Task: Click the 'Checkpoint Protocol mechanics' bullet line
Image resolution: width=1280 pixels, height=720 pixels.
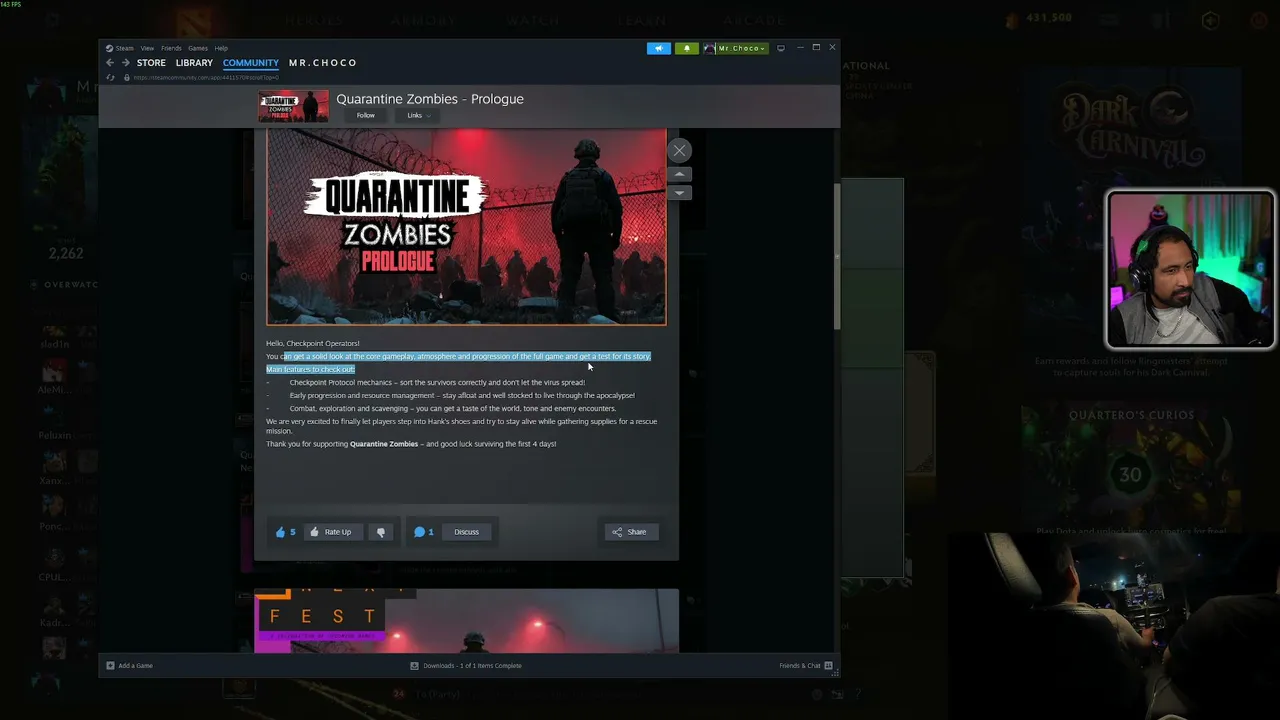Action: pos(437,383)
